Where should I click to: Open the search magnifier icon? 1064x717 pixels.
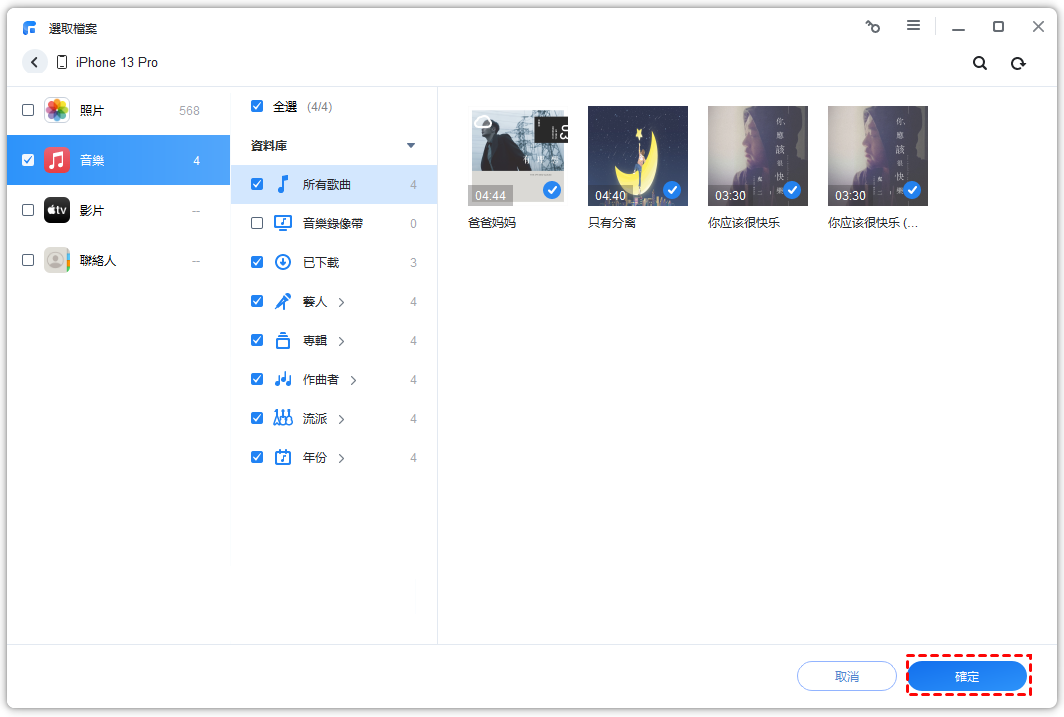(980, 63)
